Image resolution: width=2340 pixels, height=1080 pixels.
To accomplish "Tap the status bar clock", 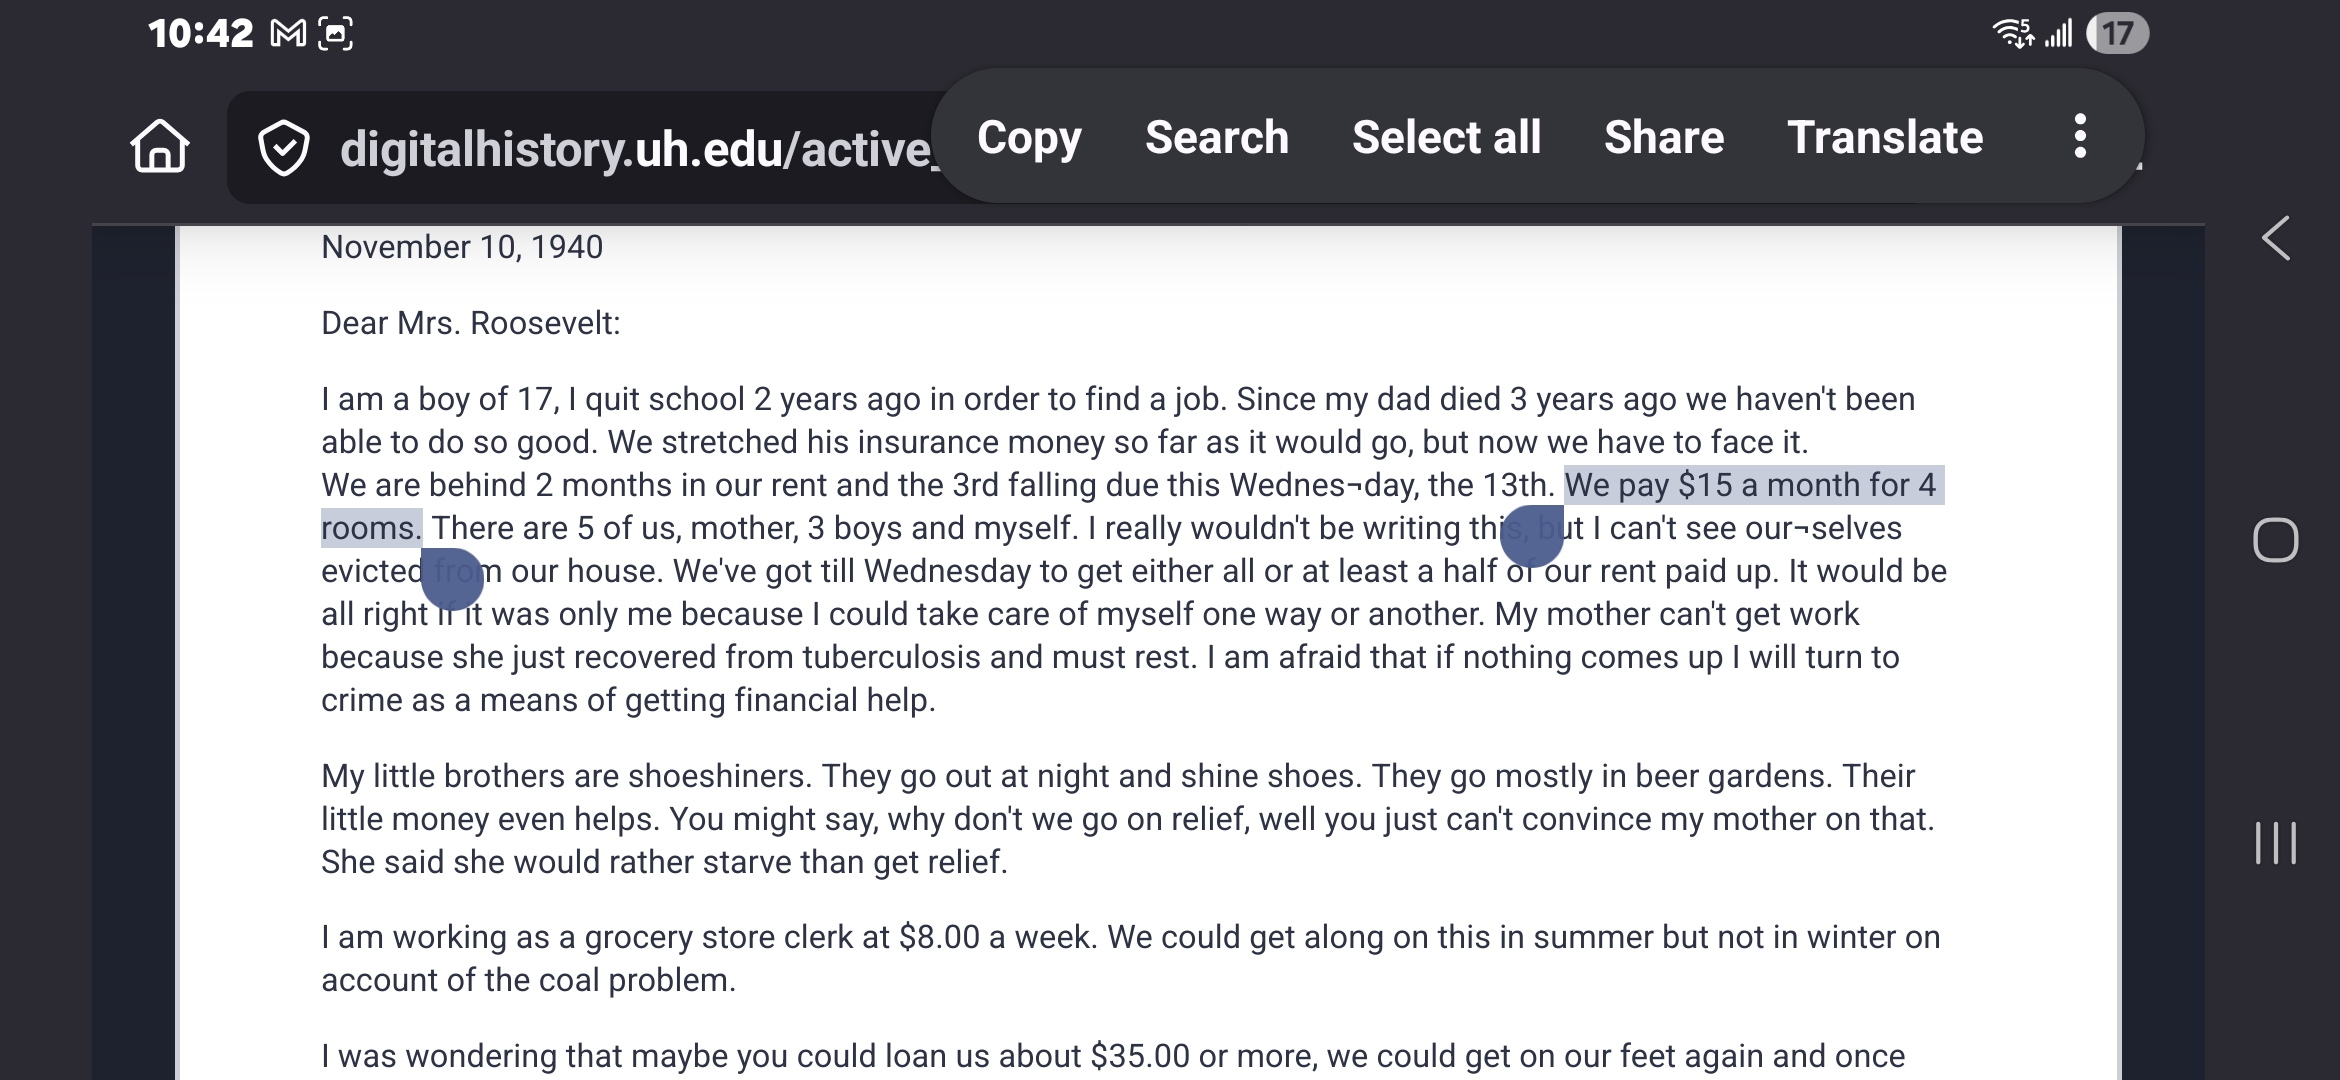I will click(200, 34).
